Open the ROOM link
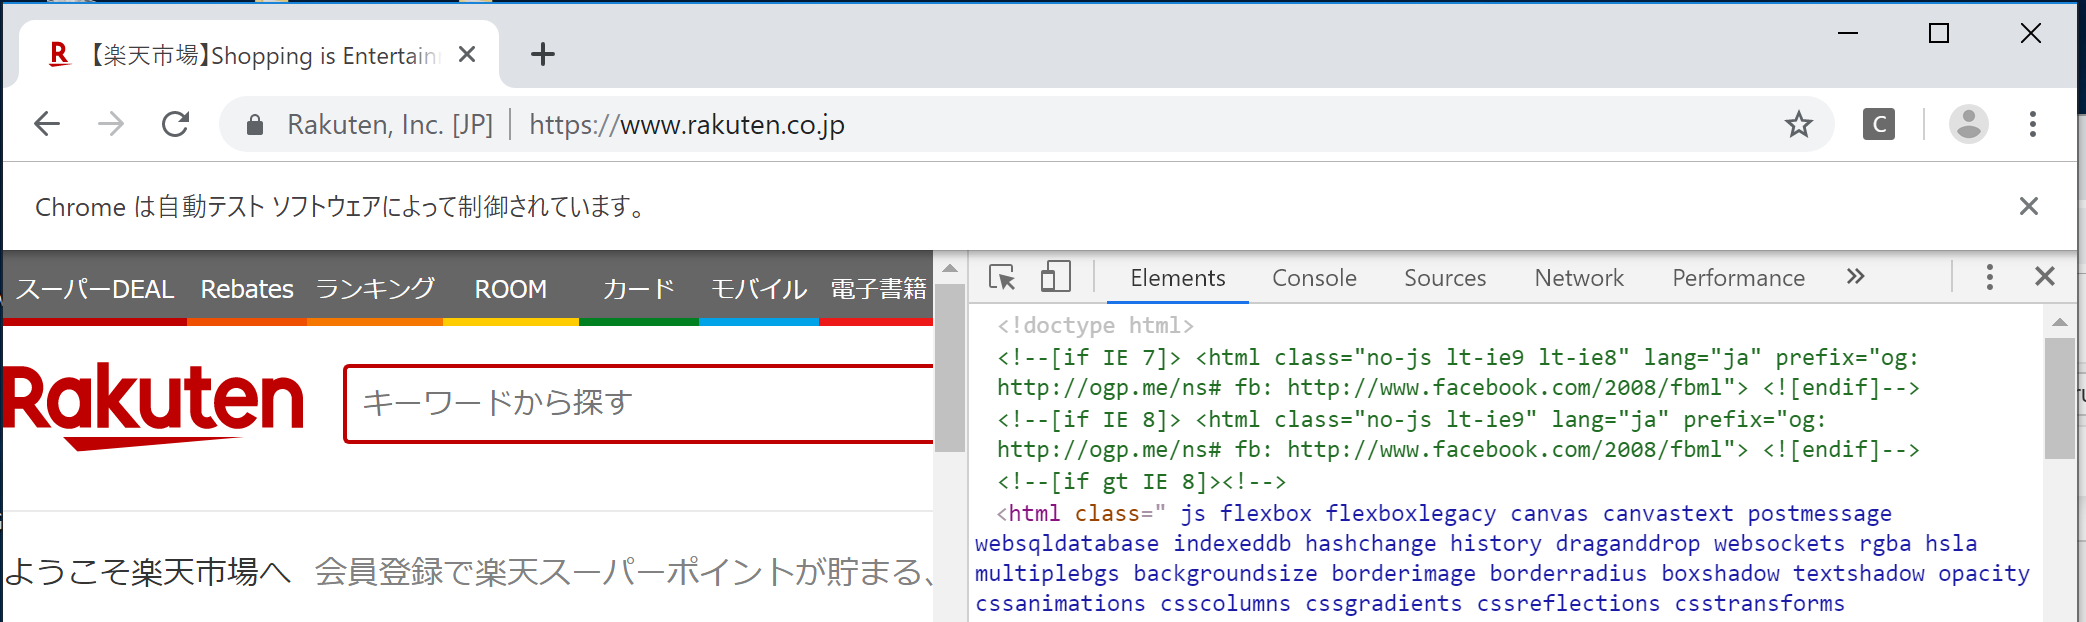Image resolution: width=2086 pixels, height=622 pixels. pos(510,289)
